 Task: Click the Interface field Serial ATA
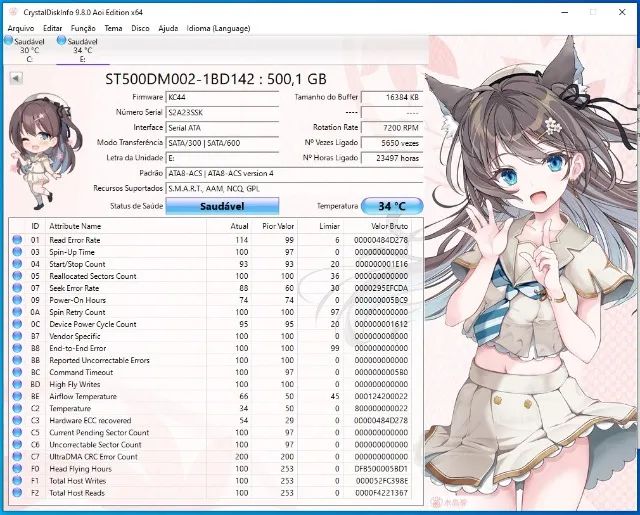point(222,128)
